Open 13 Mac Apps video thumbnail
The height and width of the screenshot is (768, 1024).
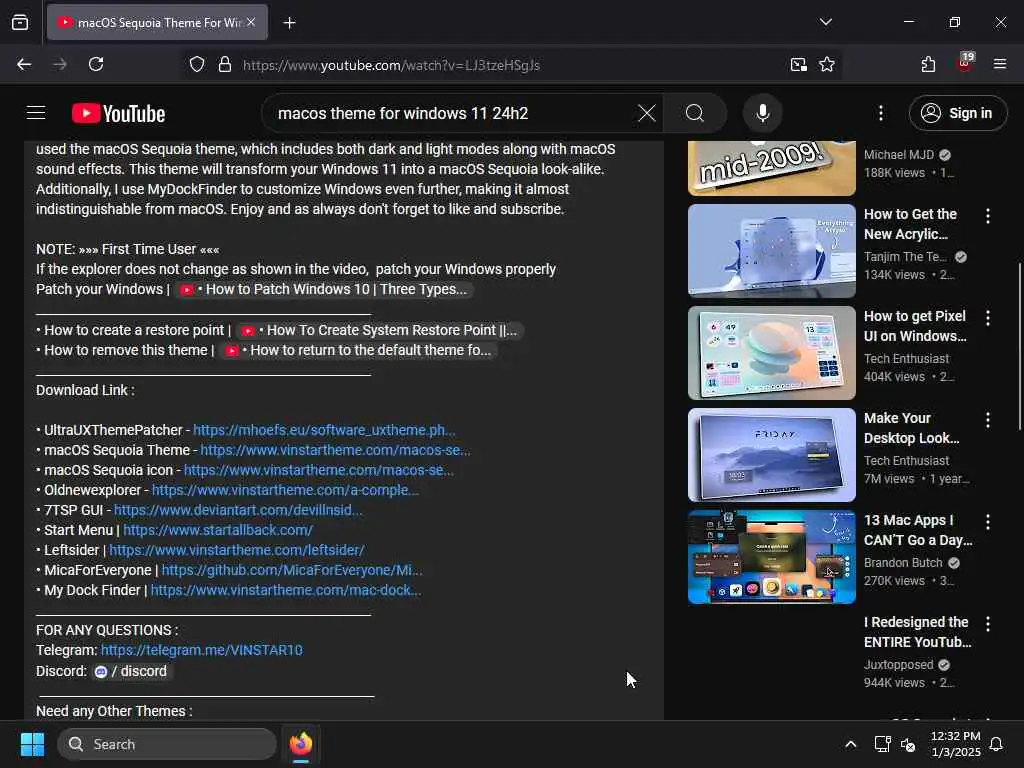[772, 557]
